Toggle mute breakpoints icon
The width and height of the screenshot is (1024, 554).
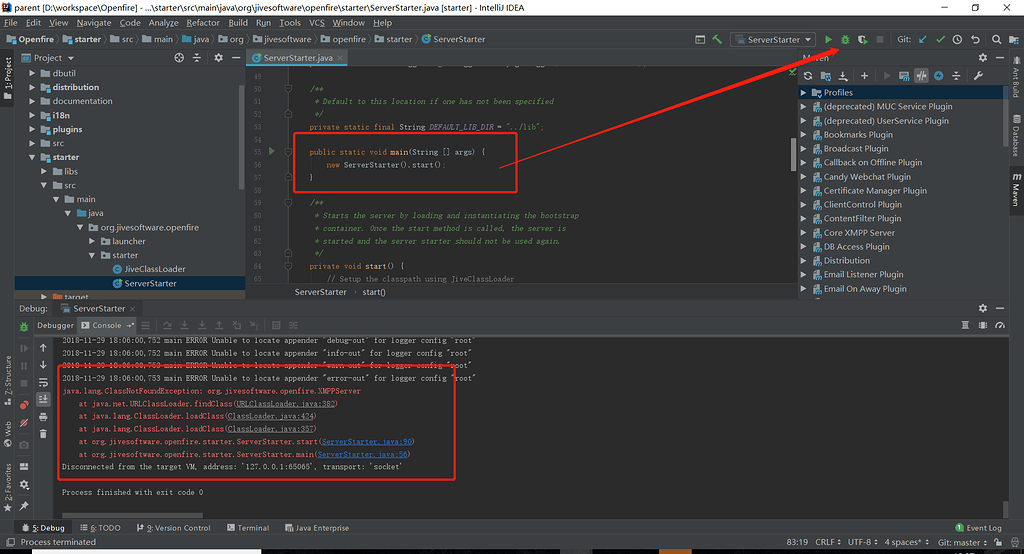(24, 423)
